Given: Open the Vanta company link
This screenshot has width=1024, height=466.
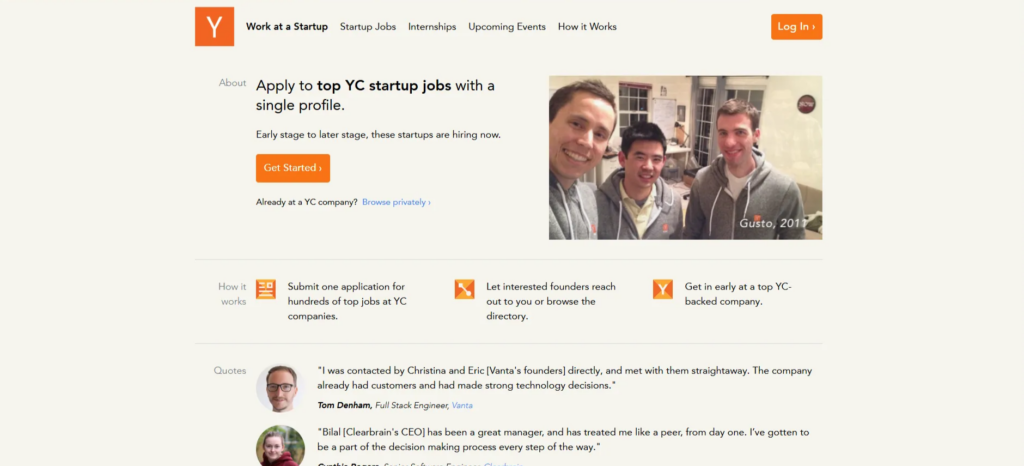Looking at the screenshot, I should pos(462,405).
